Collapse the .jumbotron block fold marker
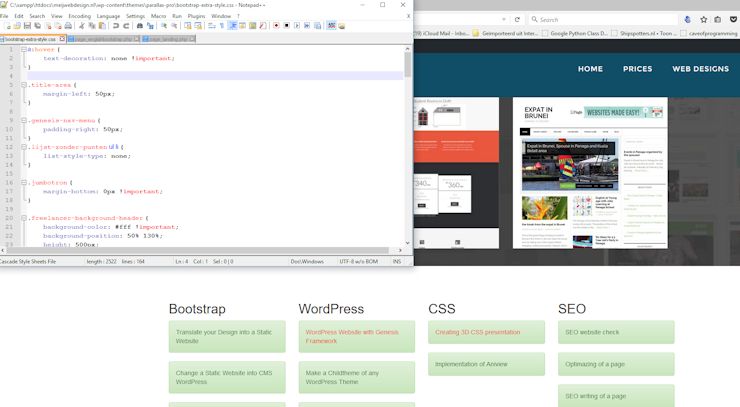This screenshot has width=740, height=407. tap(24, 182)
